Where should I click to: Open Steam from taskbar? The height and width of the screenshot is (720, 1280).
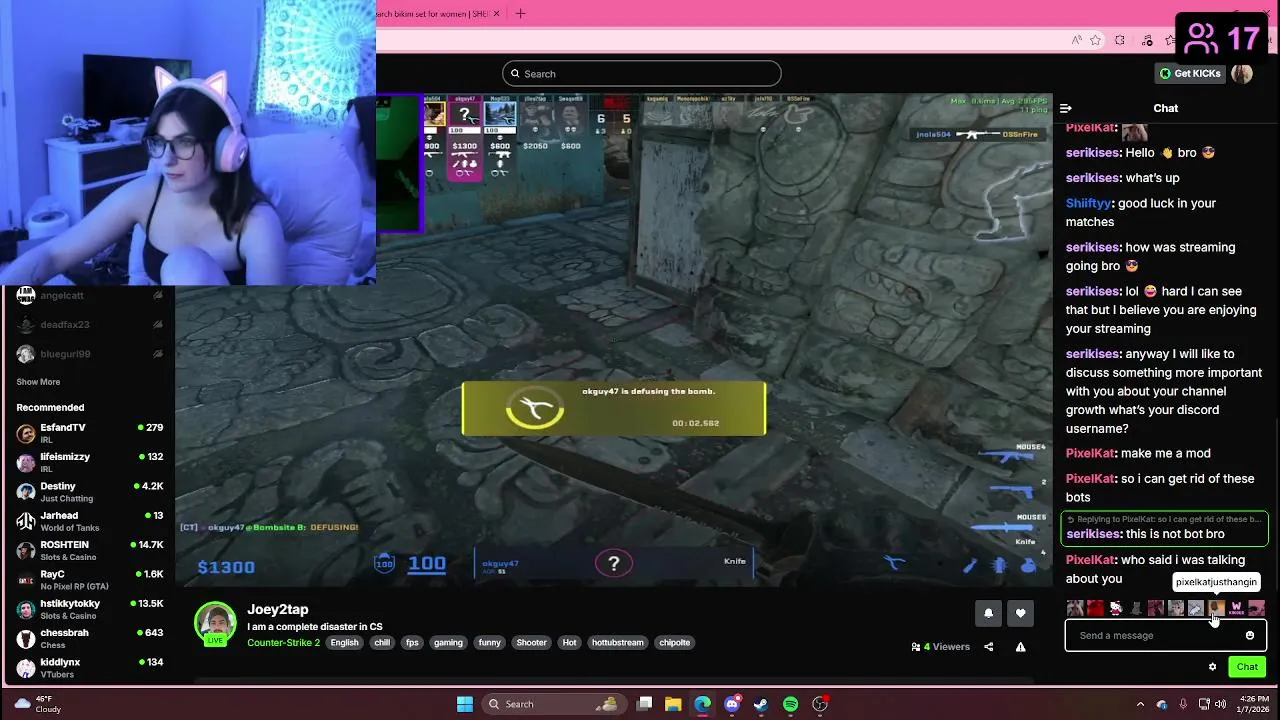[761, 704]
